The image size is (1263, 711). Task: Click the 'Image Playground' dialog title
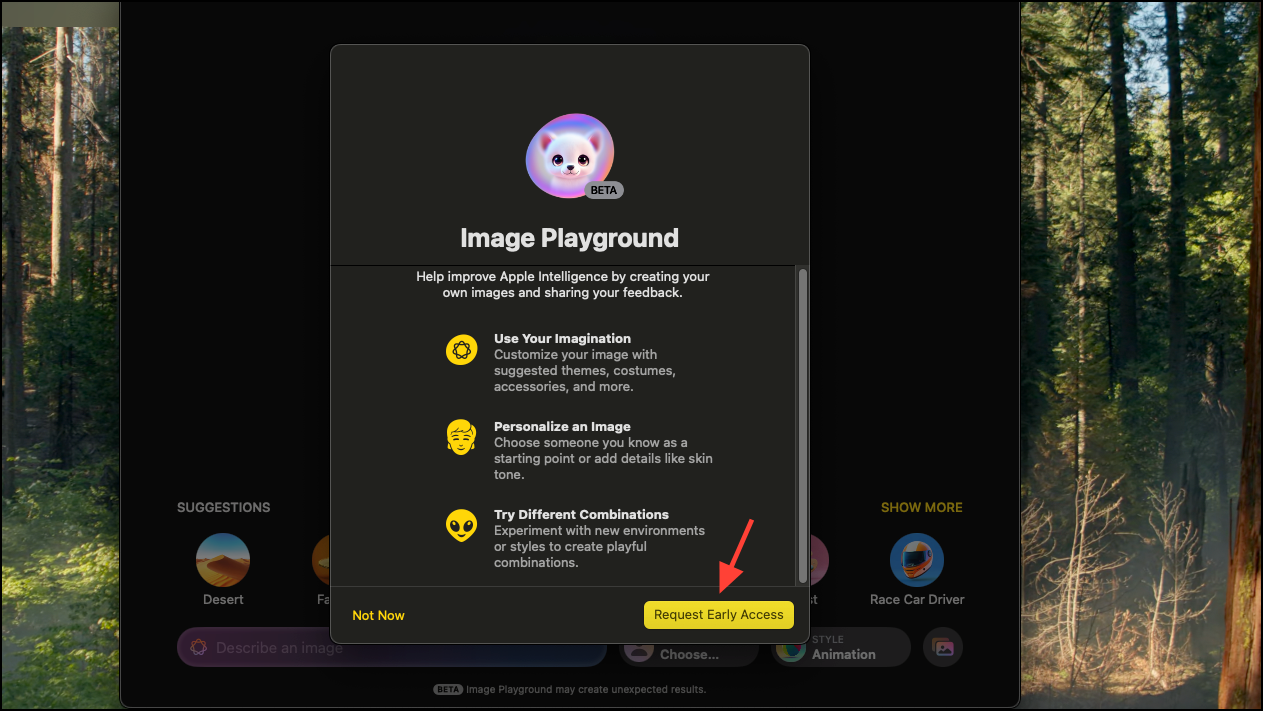click(x=569, y=238)
